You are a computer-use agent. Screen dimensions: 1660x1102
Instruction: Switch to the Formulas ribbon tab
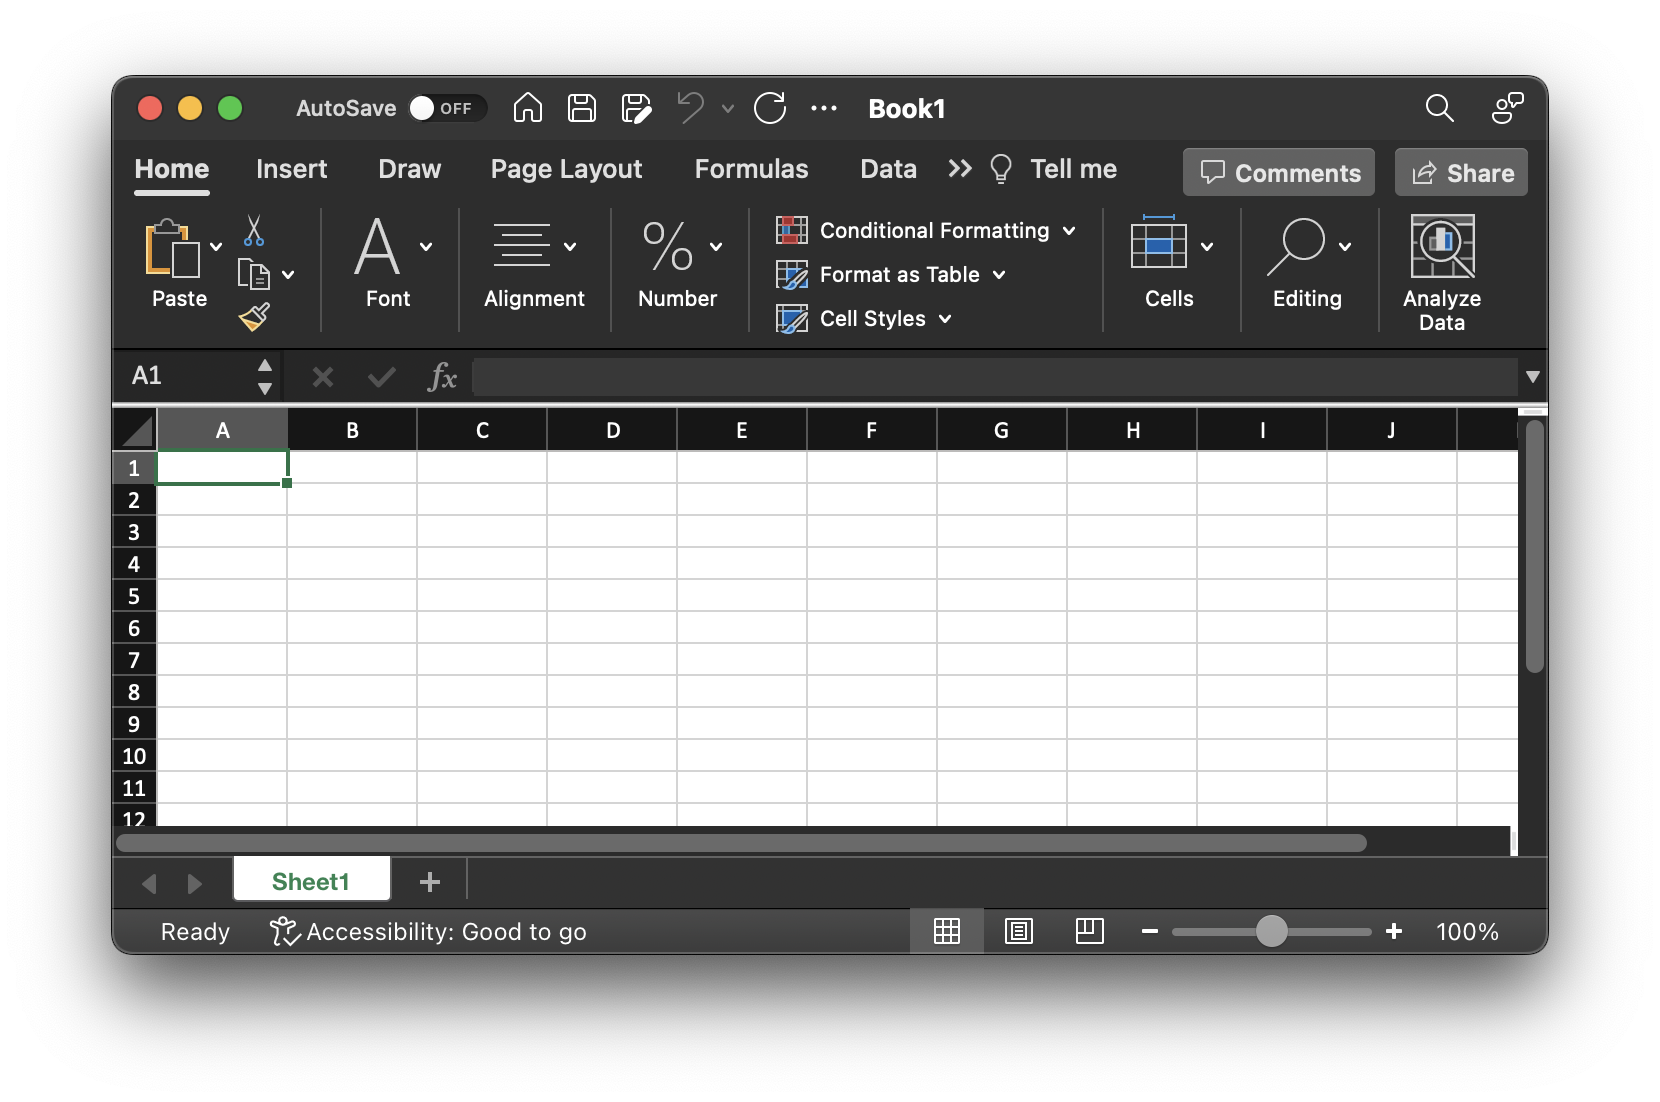click(x=751, y=169)
